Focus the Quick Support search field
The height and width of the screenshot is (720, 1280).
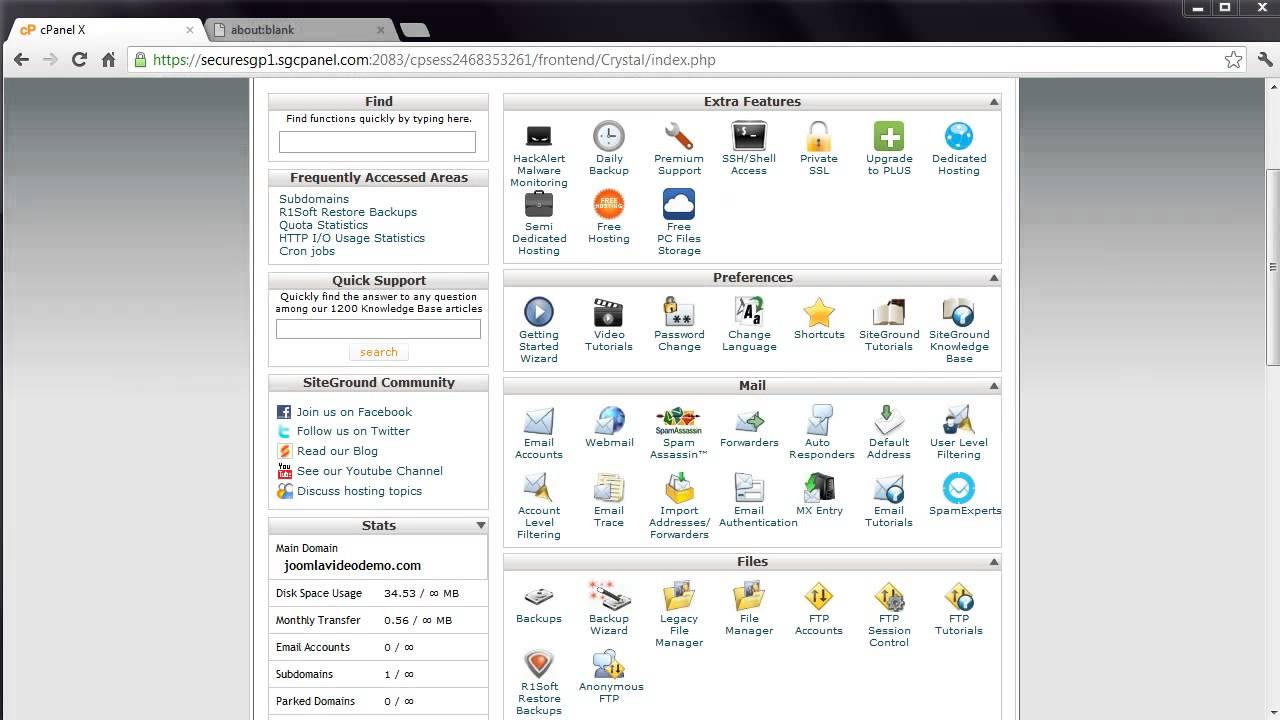378,329
